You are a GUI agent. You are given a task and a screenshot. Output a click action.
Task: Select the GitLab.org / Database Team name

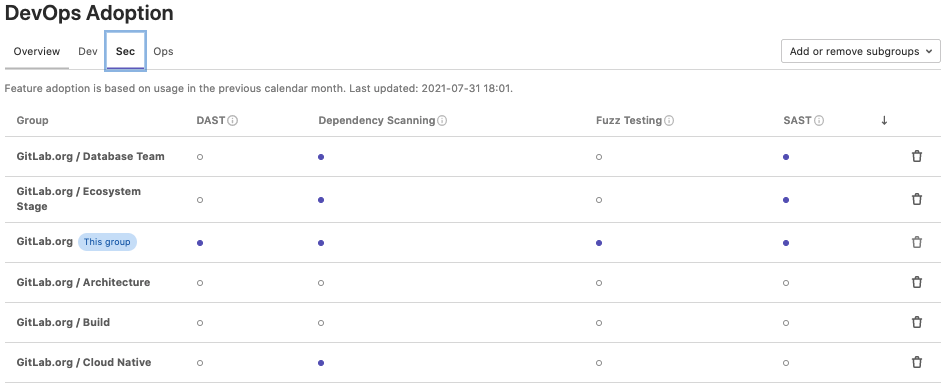pyautogui.click(x=91, y=156)
